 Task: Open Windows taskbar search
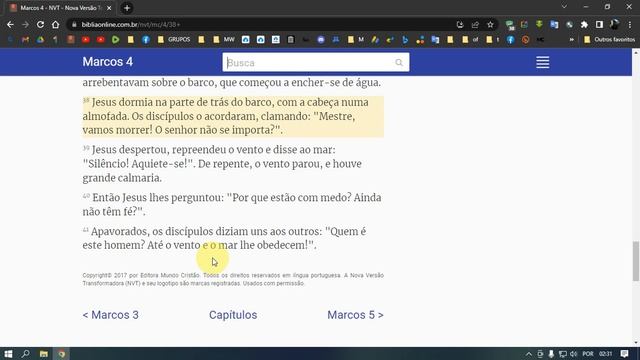(x=25, y=353)
